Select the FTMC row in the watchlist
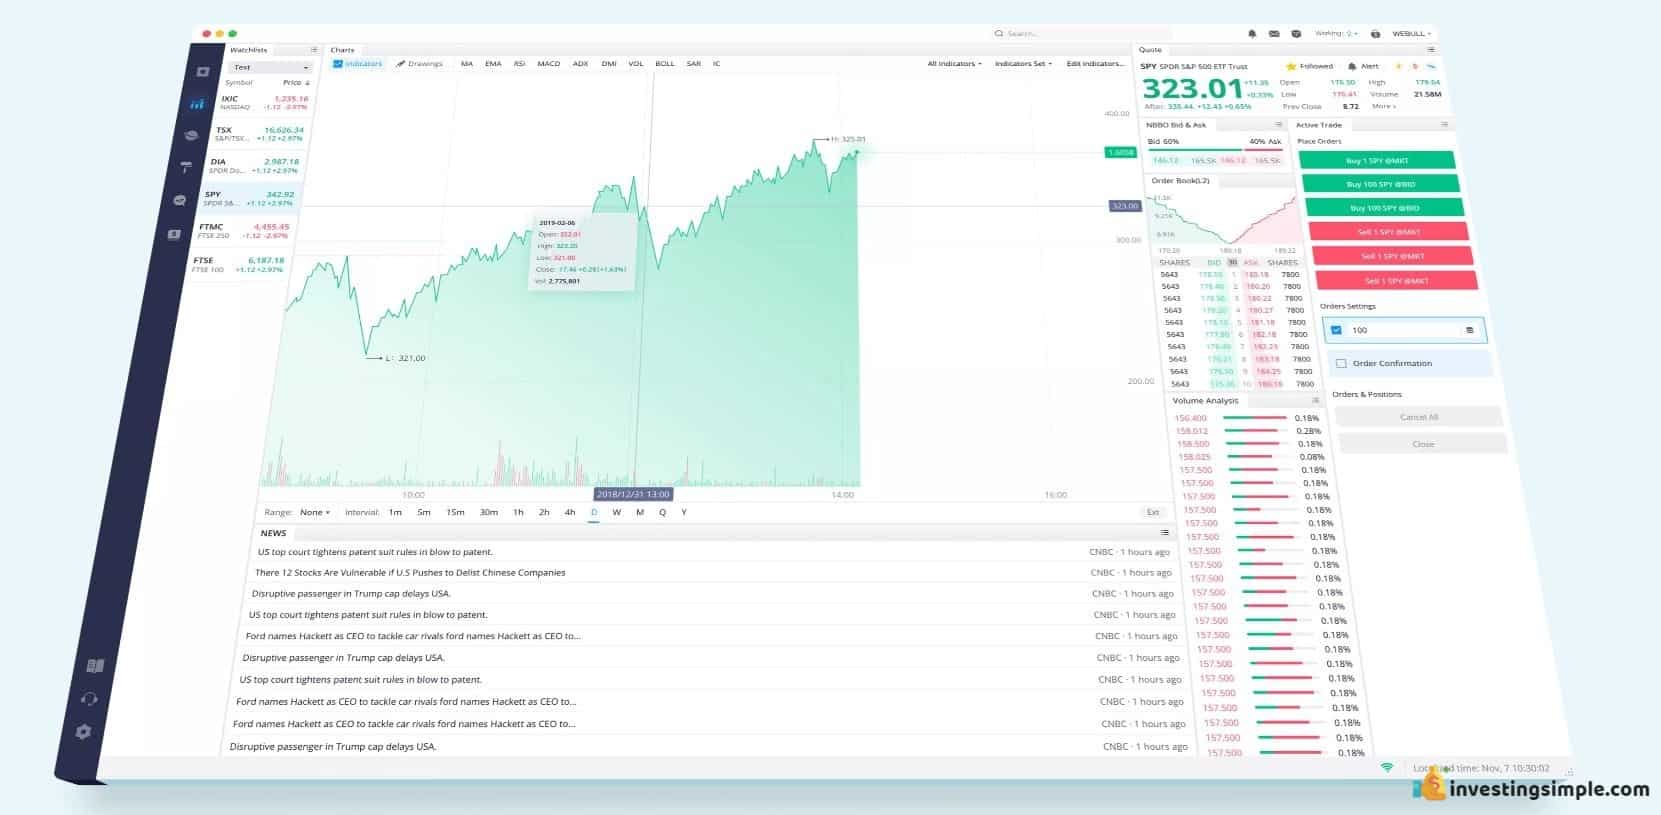The height and width of the screenshot is (815, 1661). pos(243,231)
